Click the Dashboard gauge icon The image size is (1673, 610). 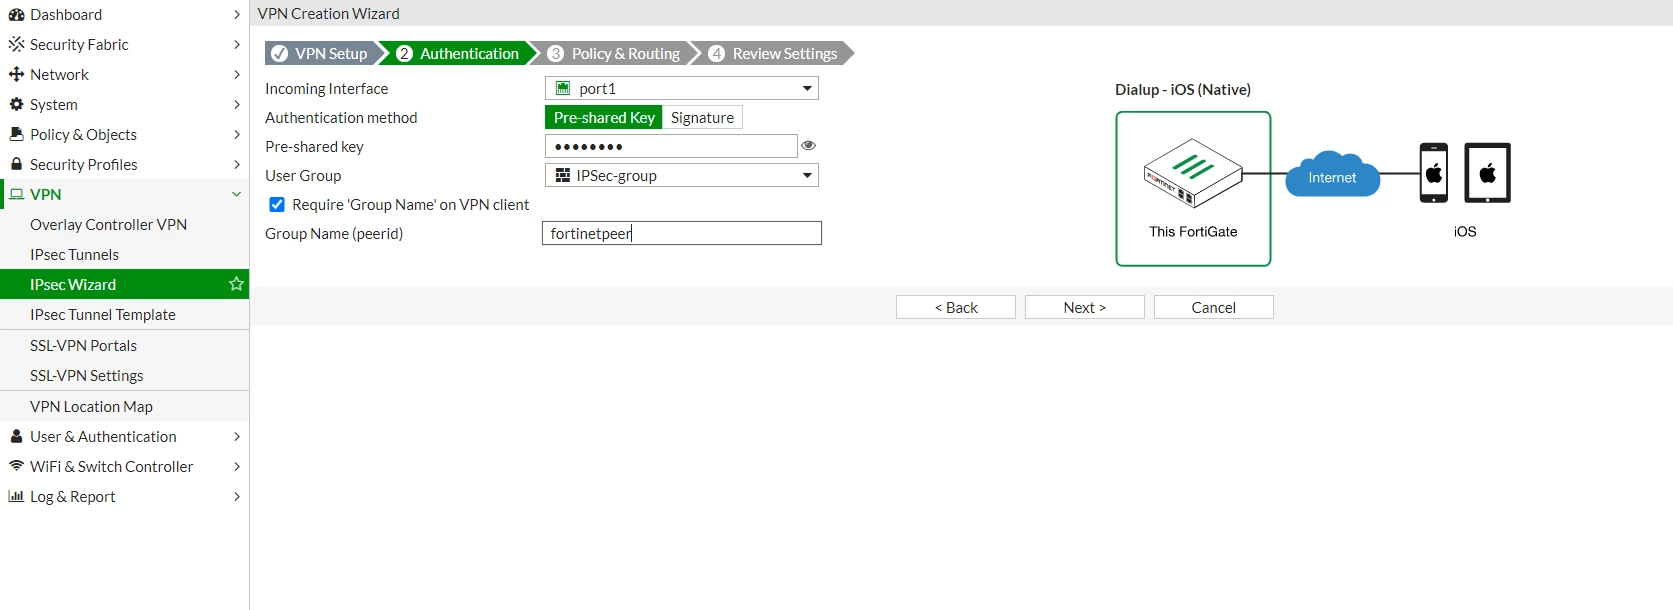(16, 15)
